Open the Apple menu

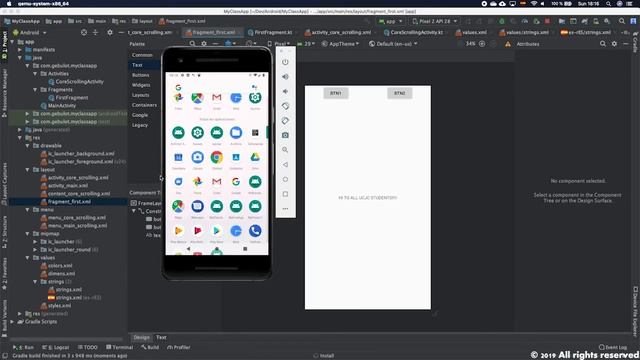coord(9,3)
